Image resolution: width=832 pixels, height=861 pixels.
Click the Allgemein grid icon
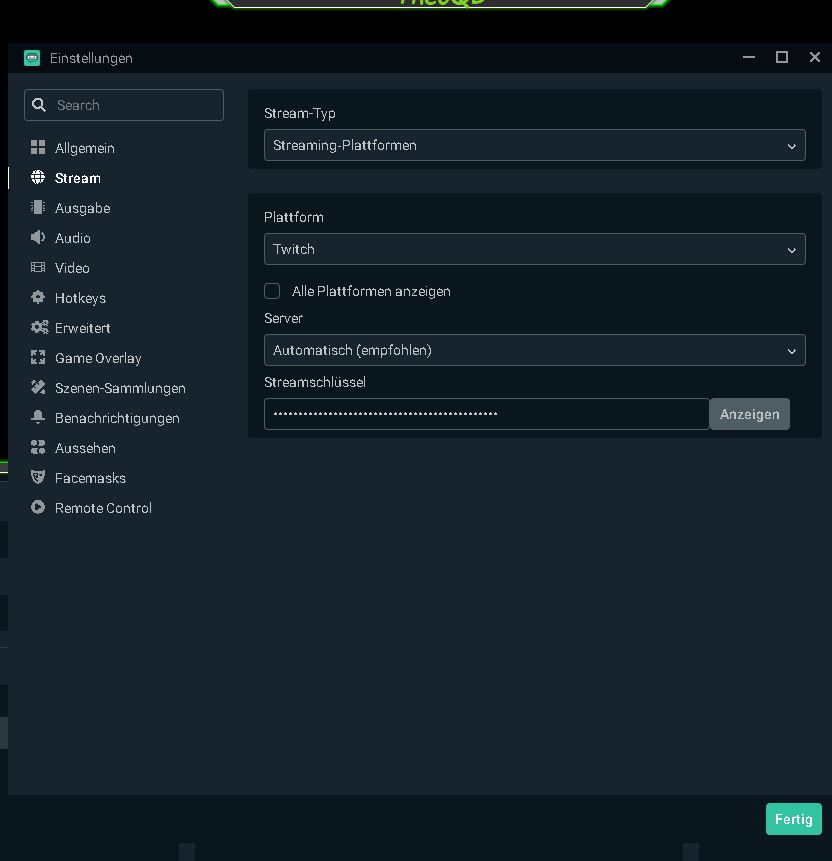click(38, 148)
